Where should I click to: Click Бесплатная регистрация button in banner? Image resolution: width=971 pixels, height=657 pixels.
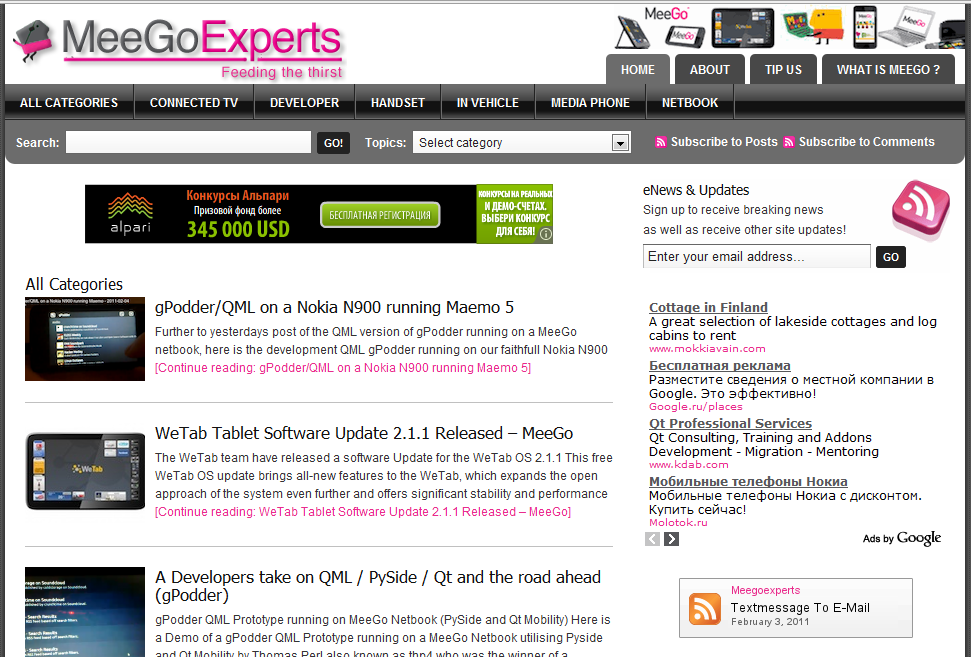[380, 215]
